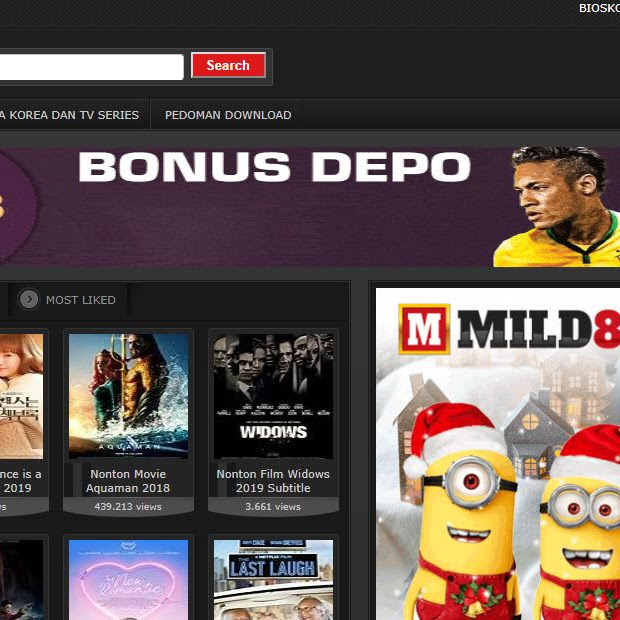Image resolution: width=620 pixels, height=620 pixels.
Task: Open the Widows movie poster thumbnail
Action: [x=273, y=396]
